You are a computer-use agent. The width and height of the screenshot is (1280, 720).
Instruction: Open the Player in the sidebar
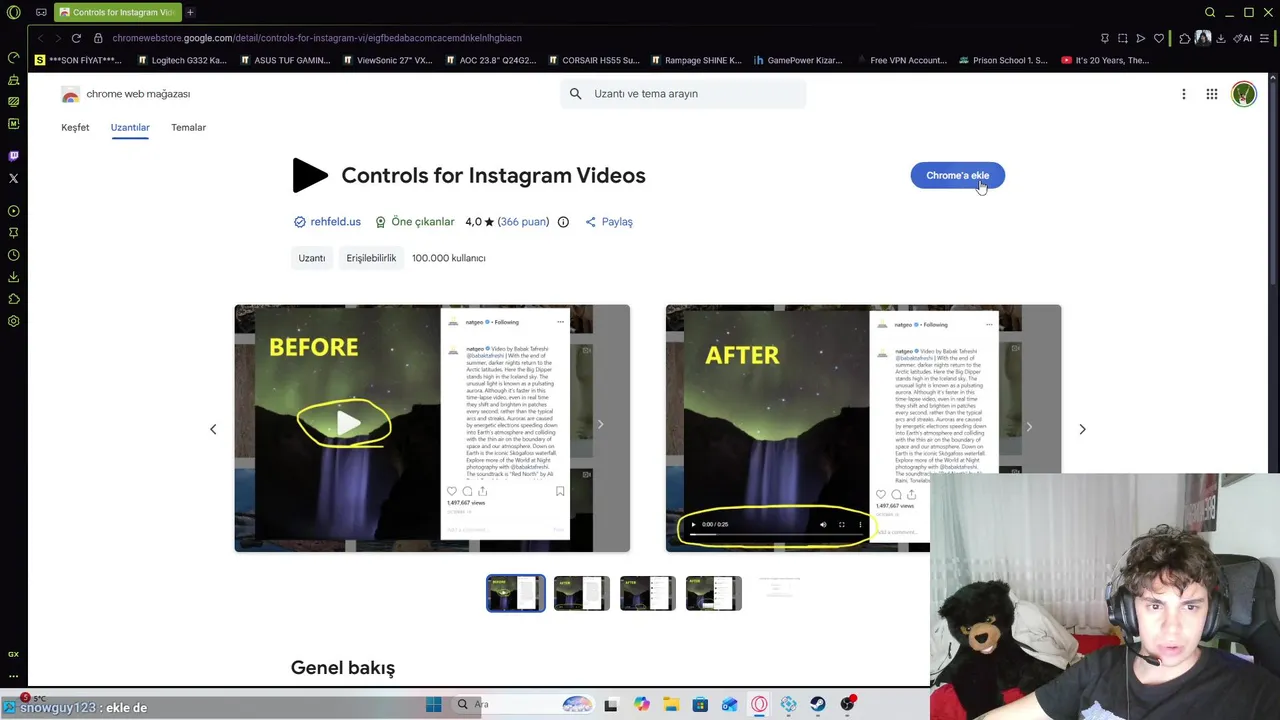13,211
